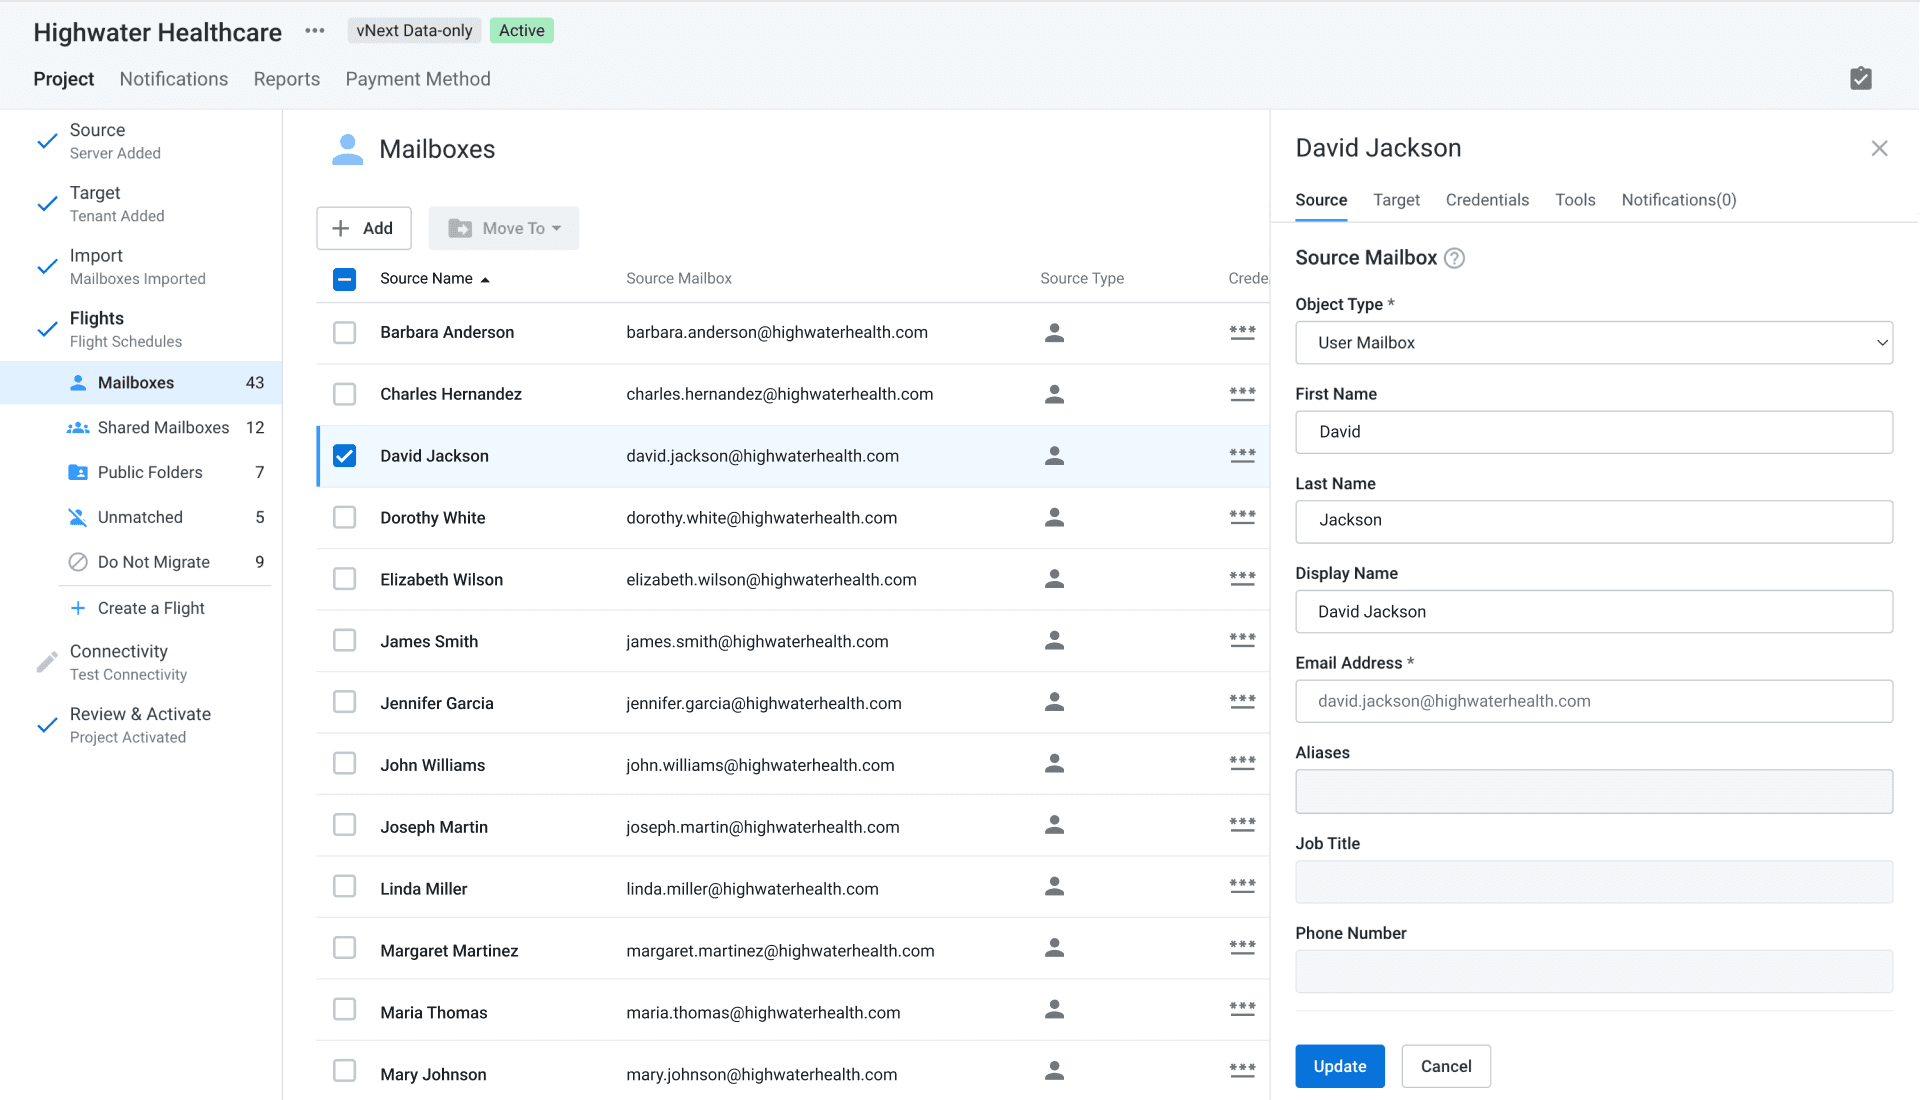Switch to the Project tab

click(x=64, y=79)
